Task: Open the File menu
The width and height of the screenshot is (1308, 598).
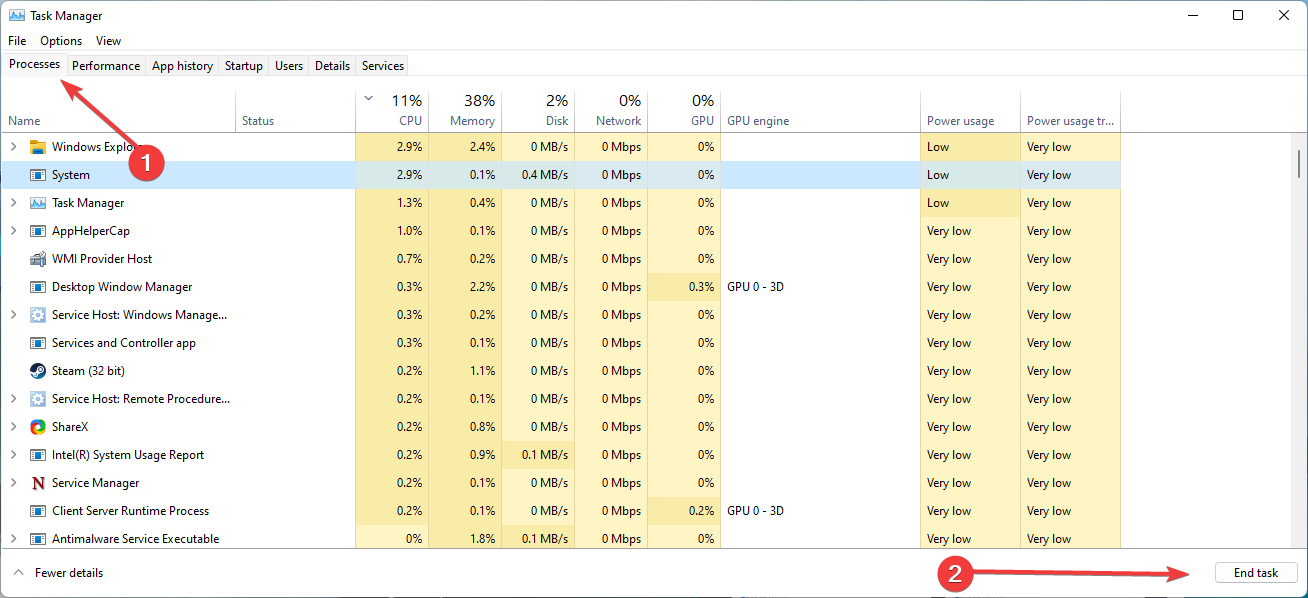Action: (17, 41)
